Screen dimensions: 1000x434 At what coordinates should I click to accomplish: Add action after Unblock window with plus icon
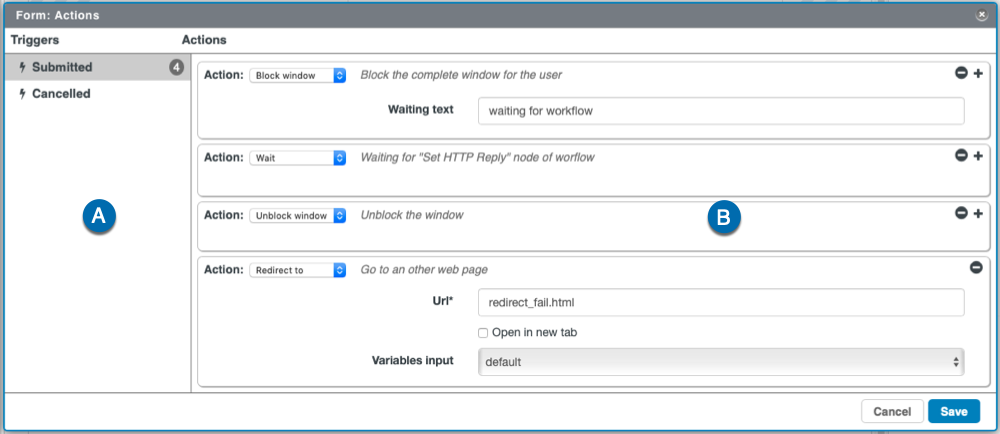(978, 213)
